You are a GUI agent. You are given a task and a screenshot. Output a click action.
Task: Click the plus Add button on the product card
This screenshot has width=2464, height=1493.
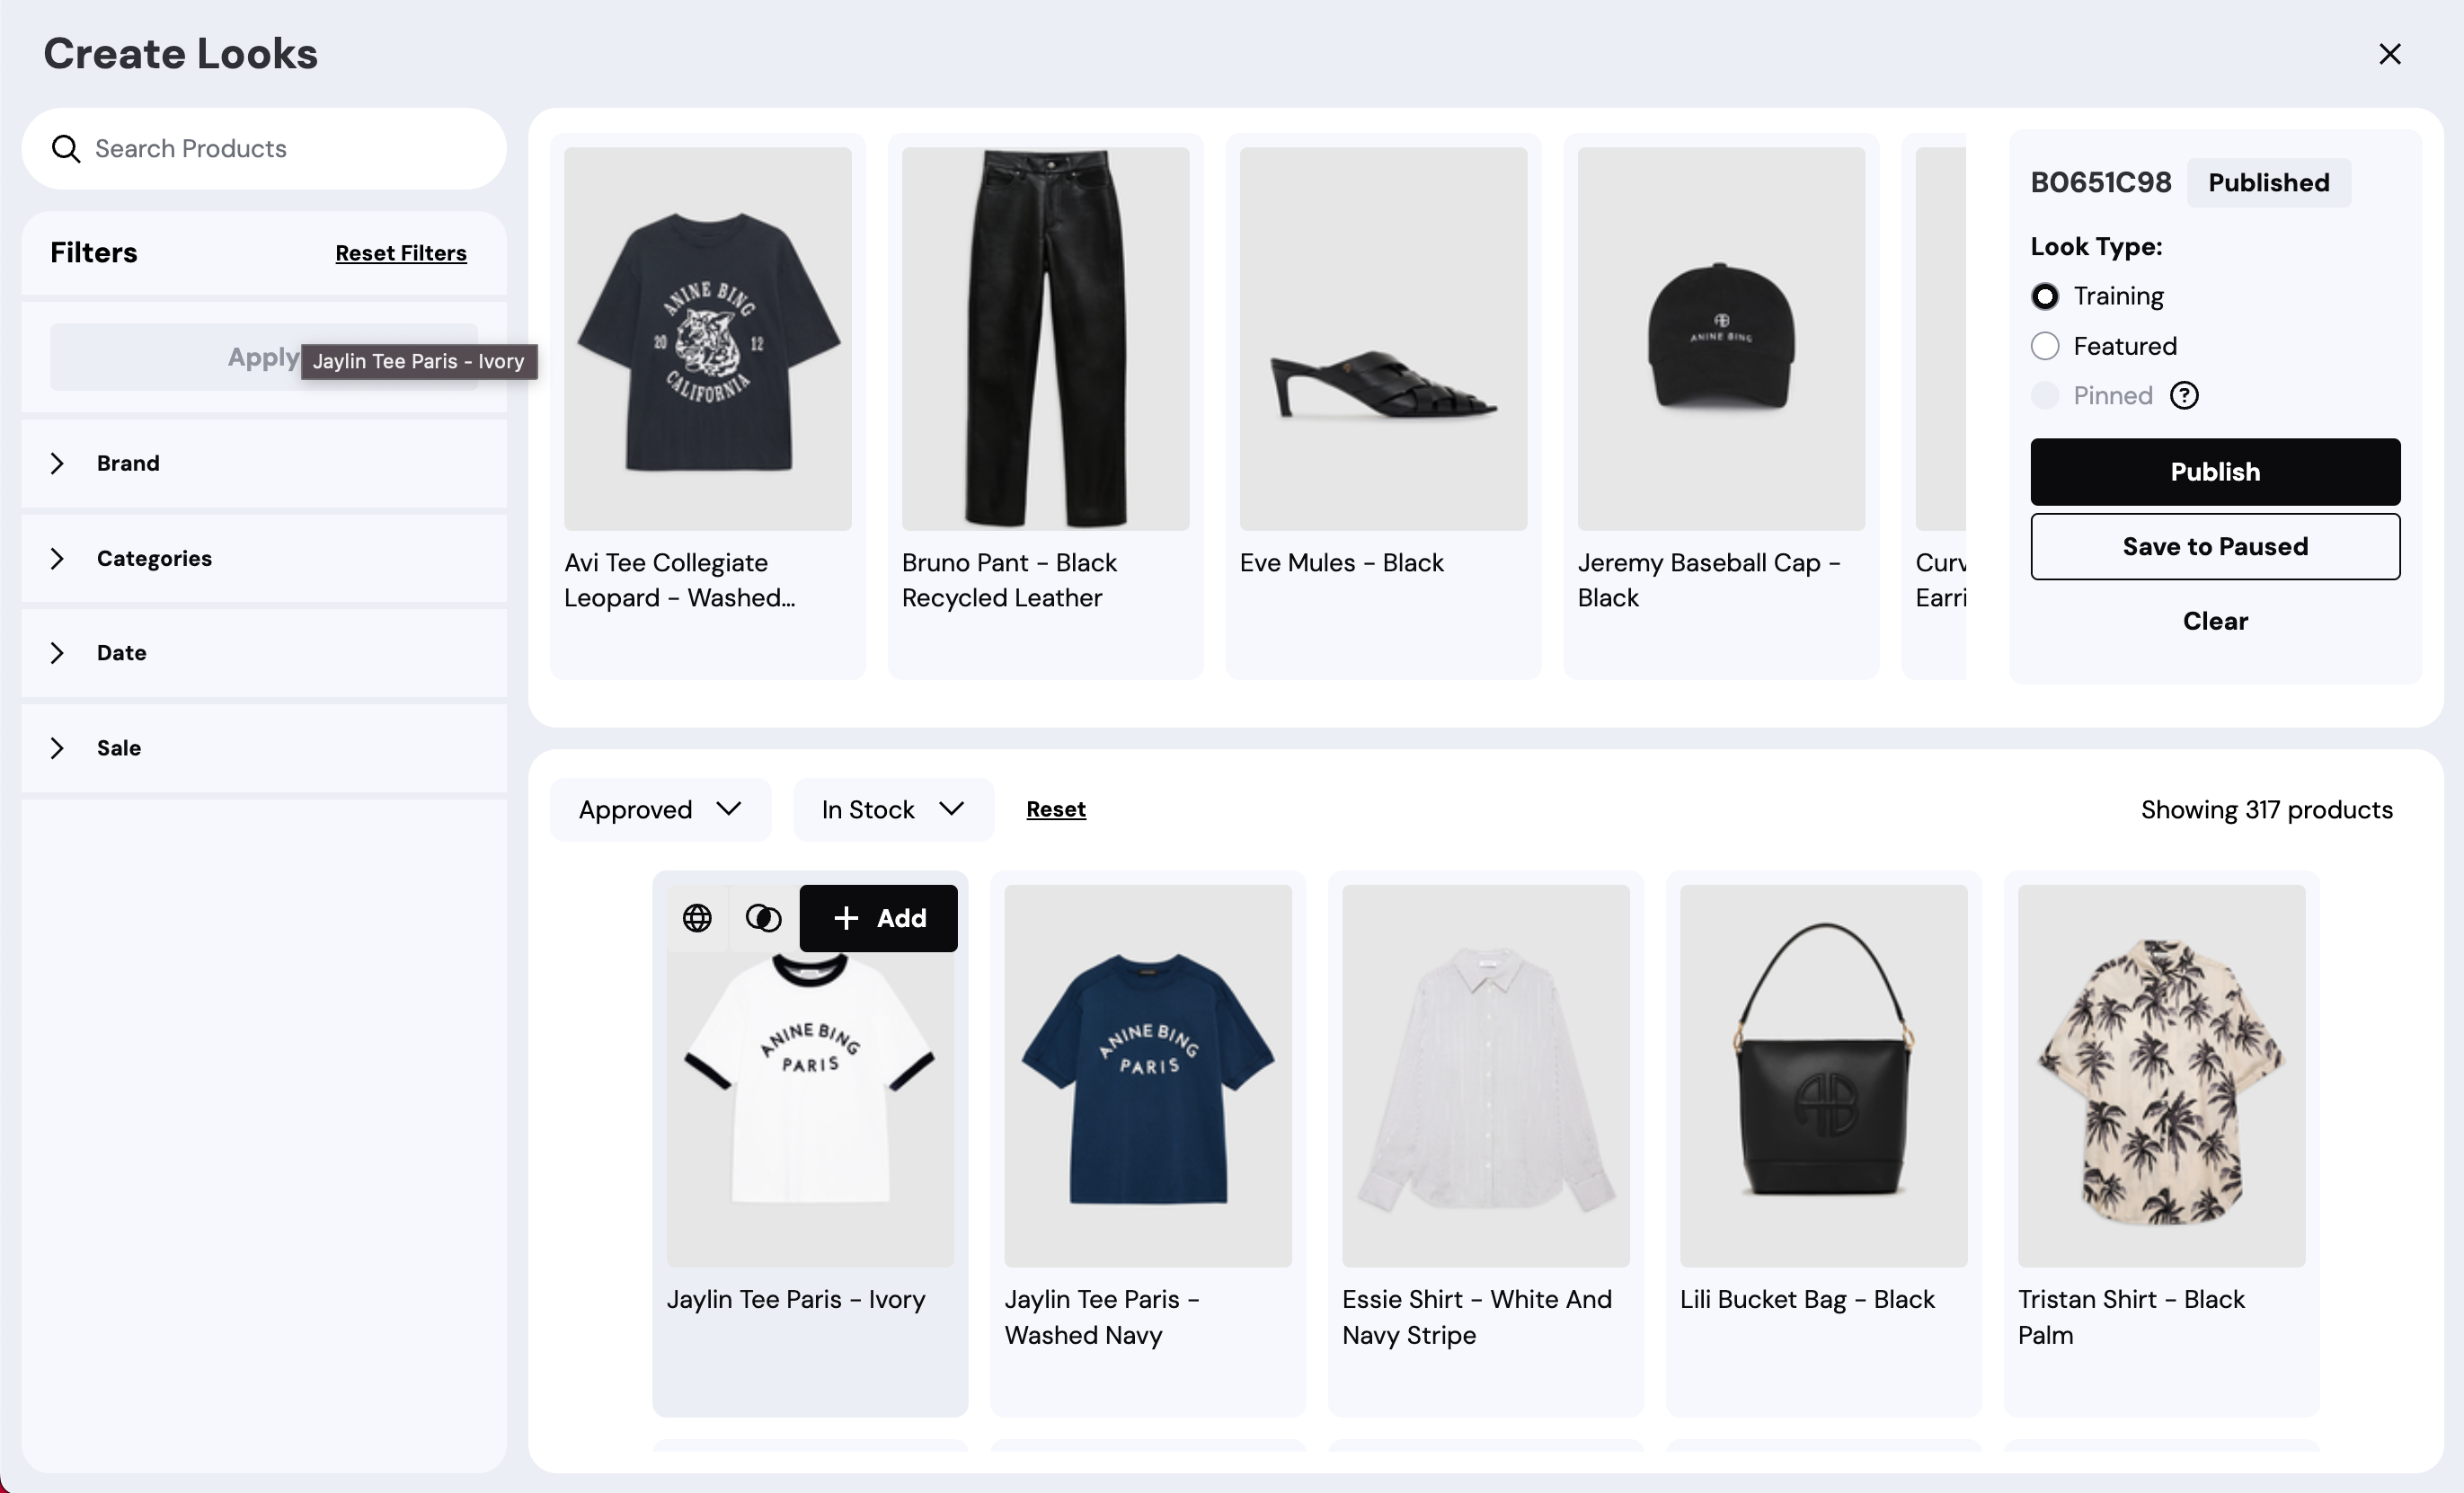click(x=878, y=918)
